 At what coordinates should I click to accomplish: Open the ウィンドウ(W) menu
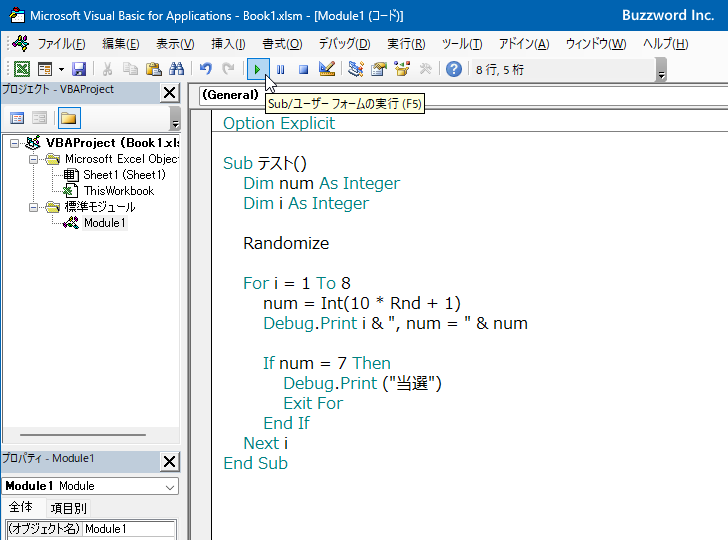coord(596,44)
